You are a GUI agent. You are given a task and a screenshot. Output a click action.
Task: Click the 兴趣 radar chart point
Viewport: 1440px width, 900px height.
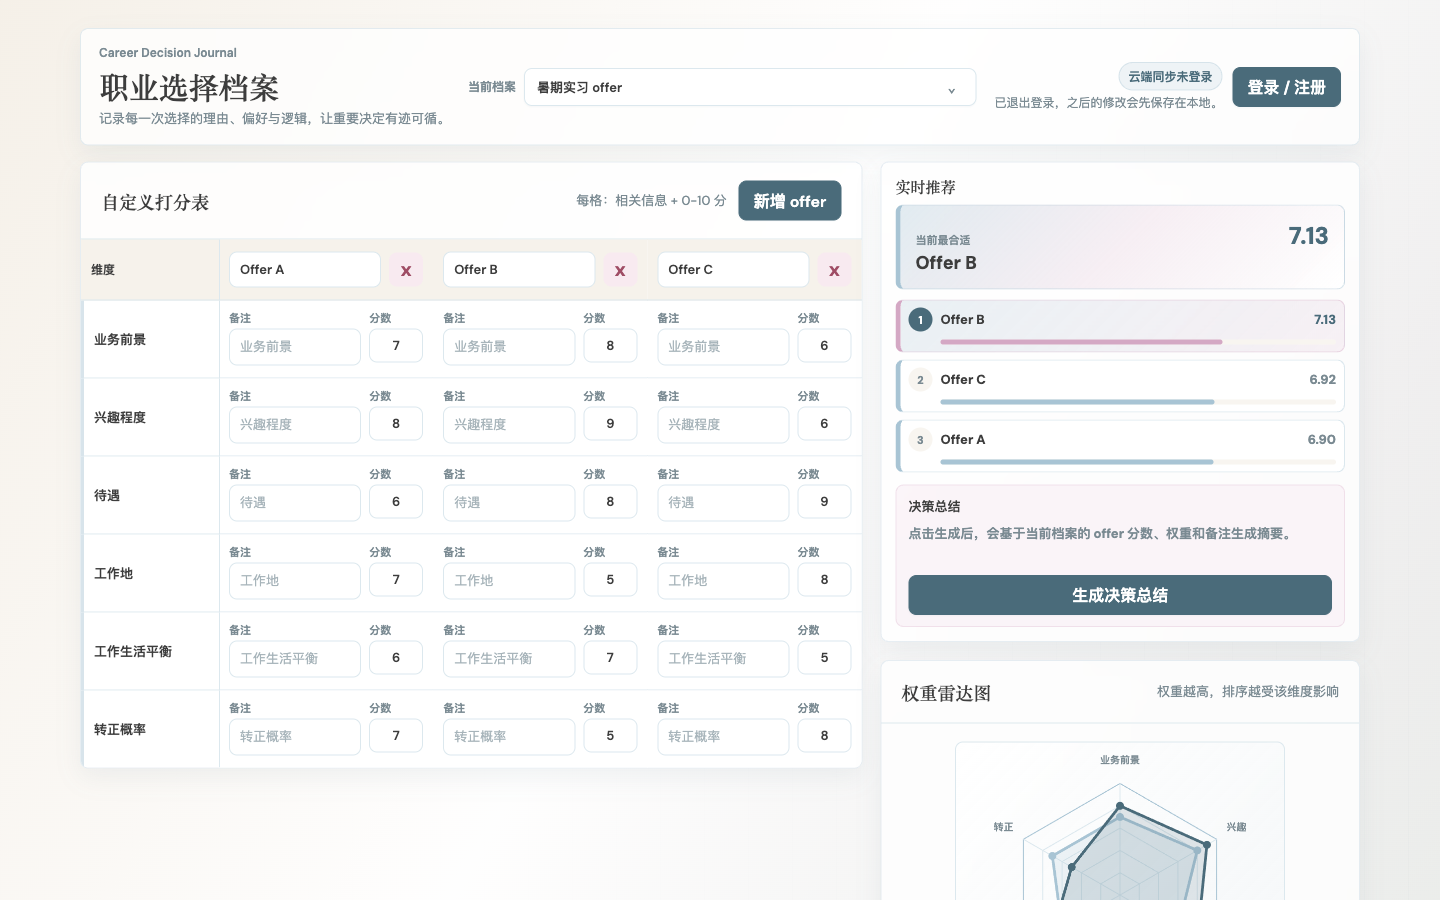[1207, 845]
